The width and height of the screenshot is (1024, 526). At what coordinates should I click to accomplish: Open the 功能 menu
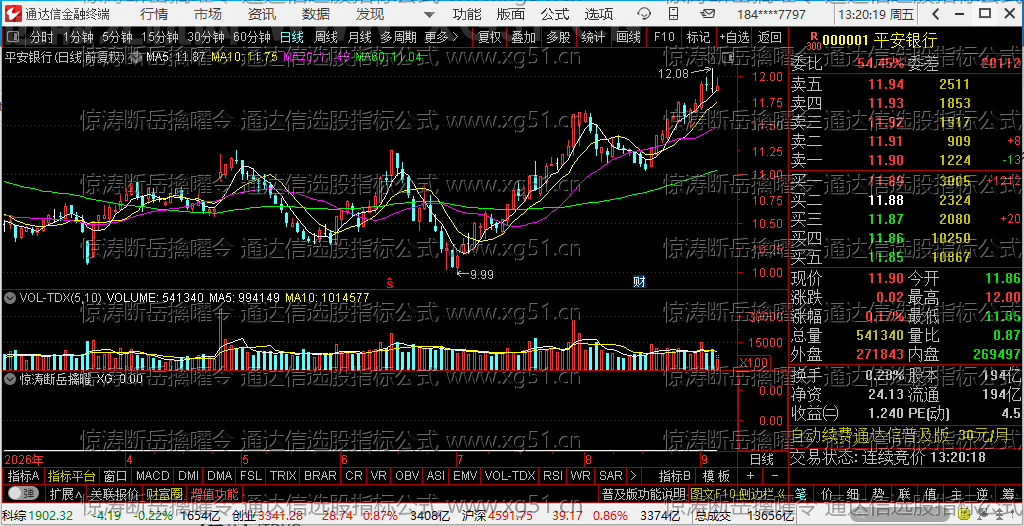467,14
